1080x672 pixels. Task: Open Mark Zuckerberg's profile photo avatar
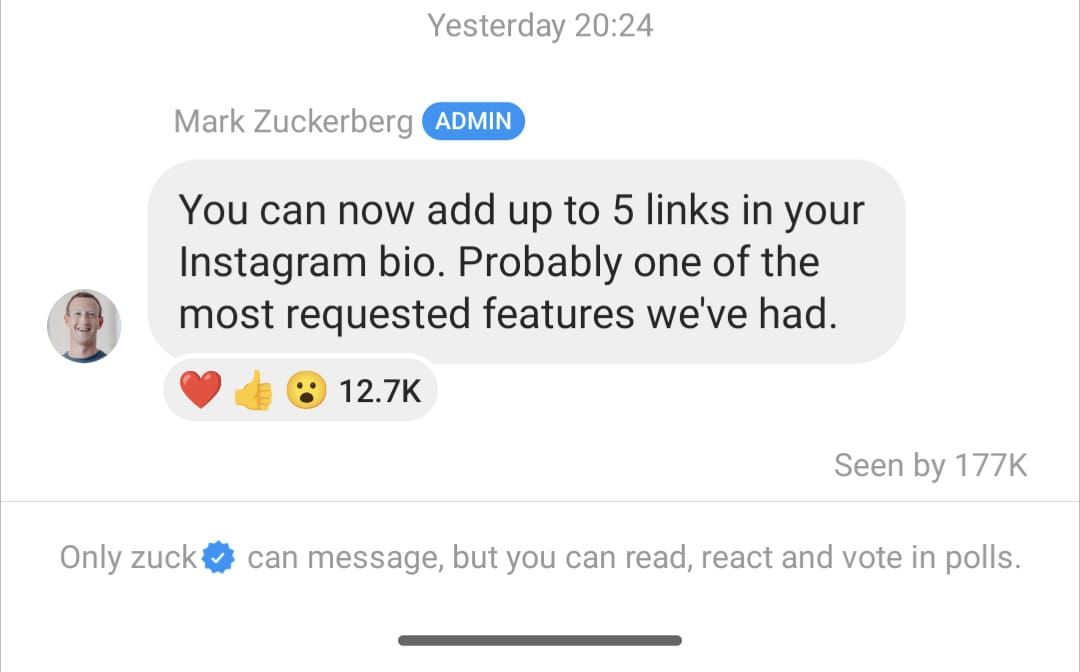(x=84, y=326)
